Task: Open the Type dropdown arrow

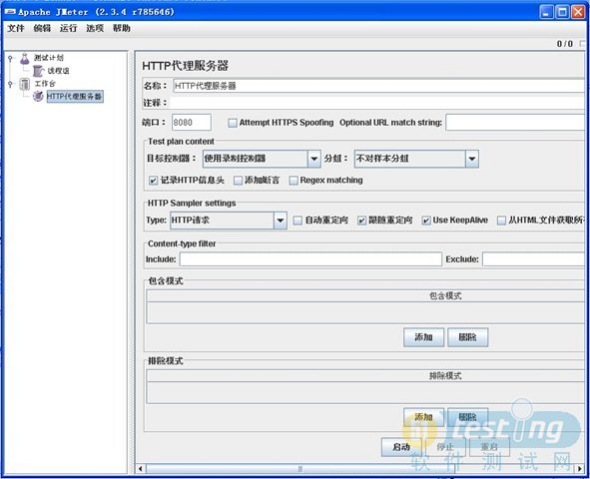Action: pyautogui.click(x=280, y=220)
